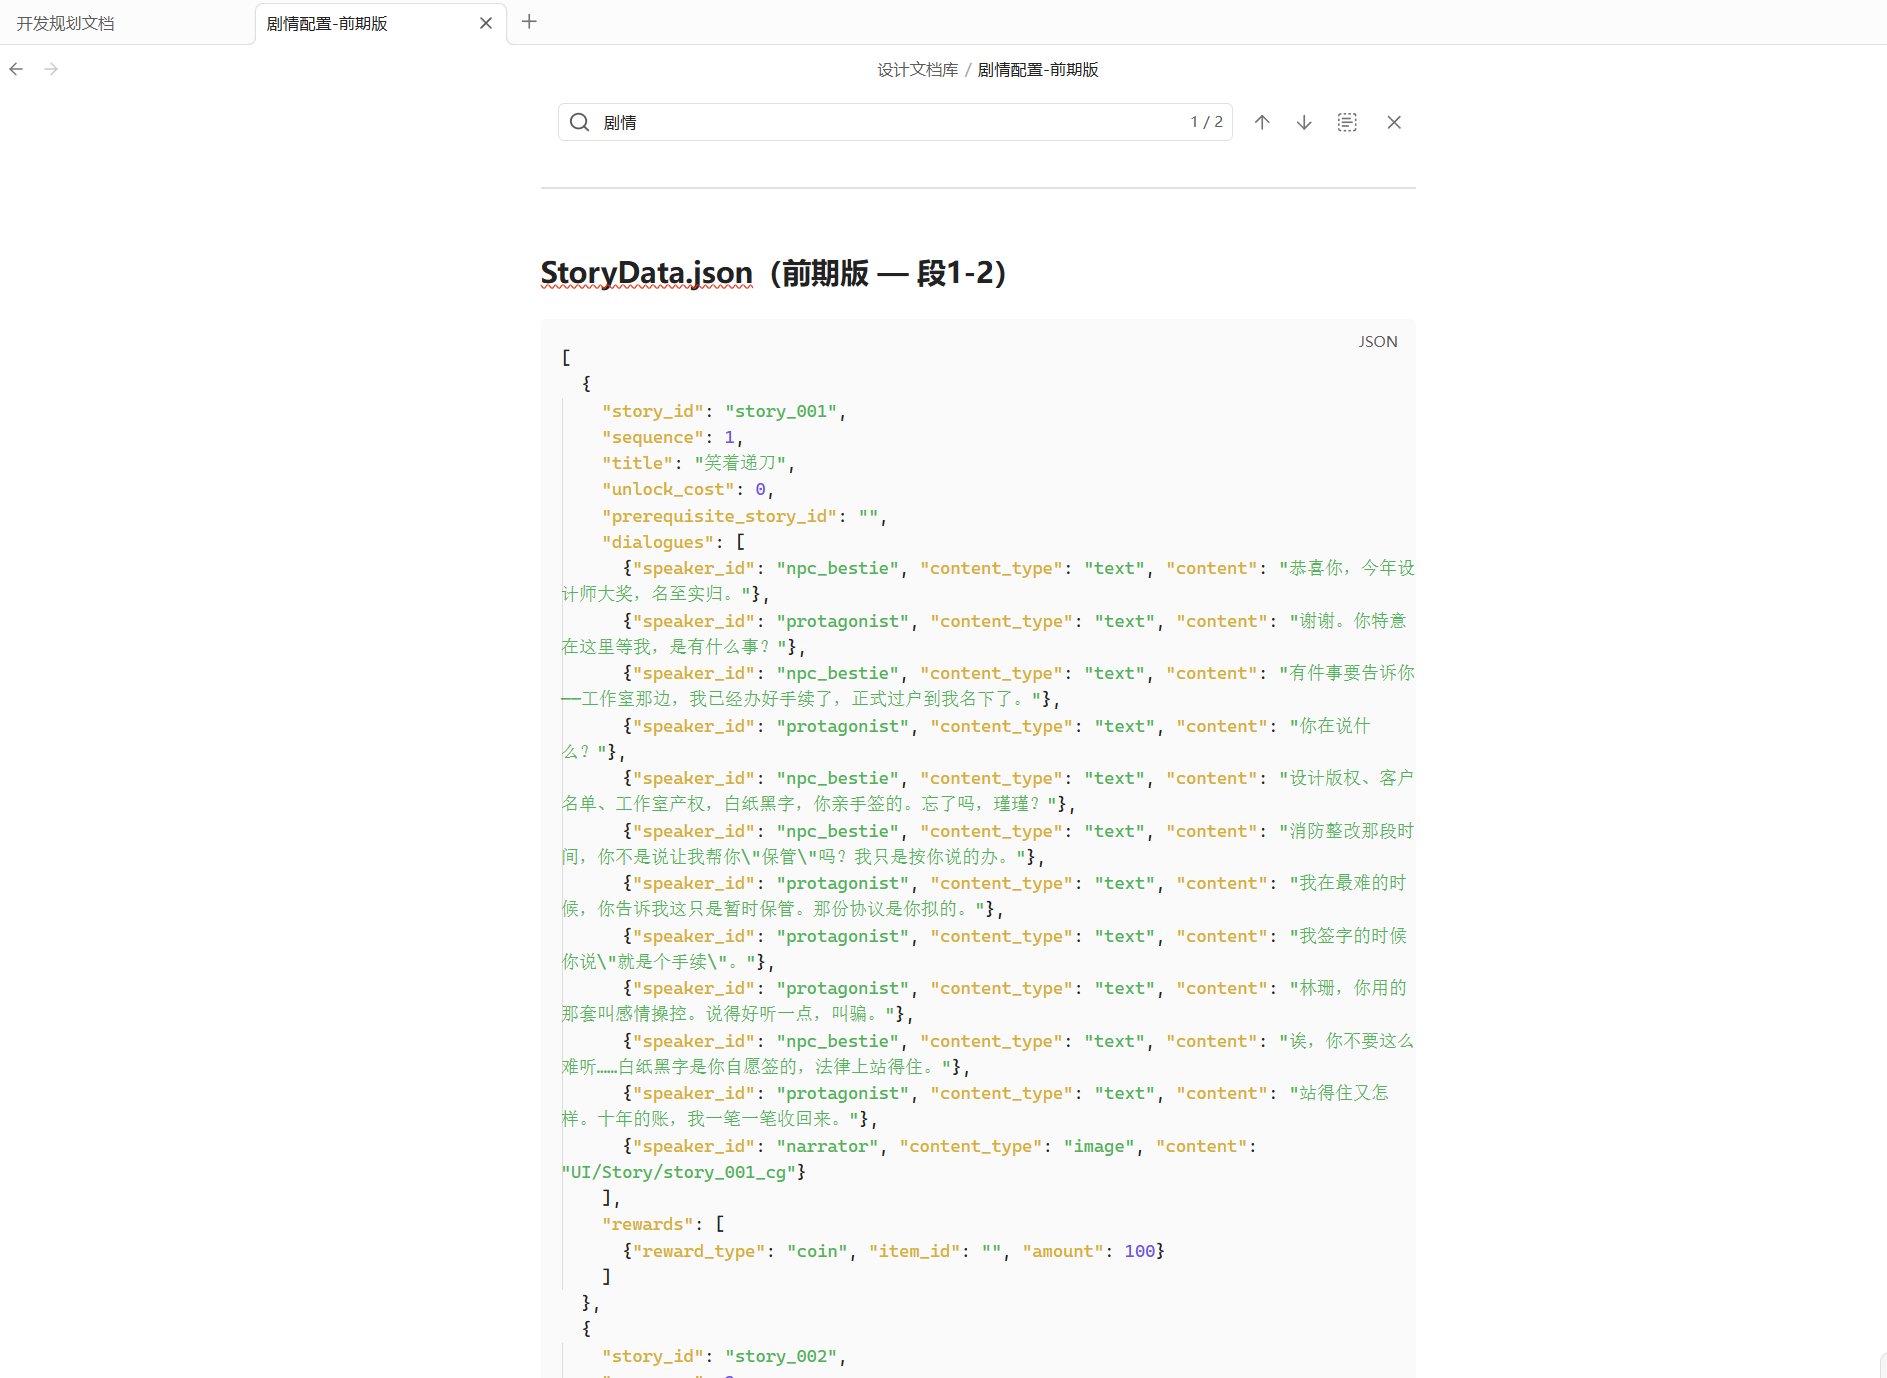Click the amount value 100
This screenshot has height=1378, width=1887.
1140,1251
